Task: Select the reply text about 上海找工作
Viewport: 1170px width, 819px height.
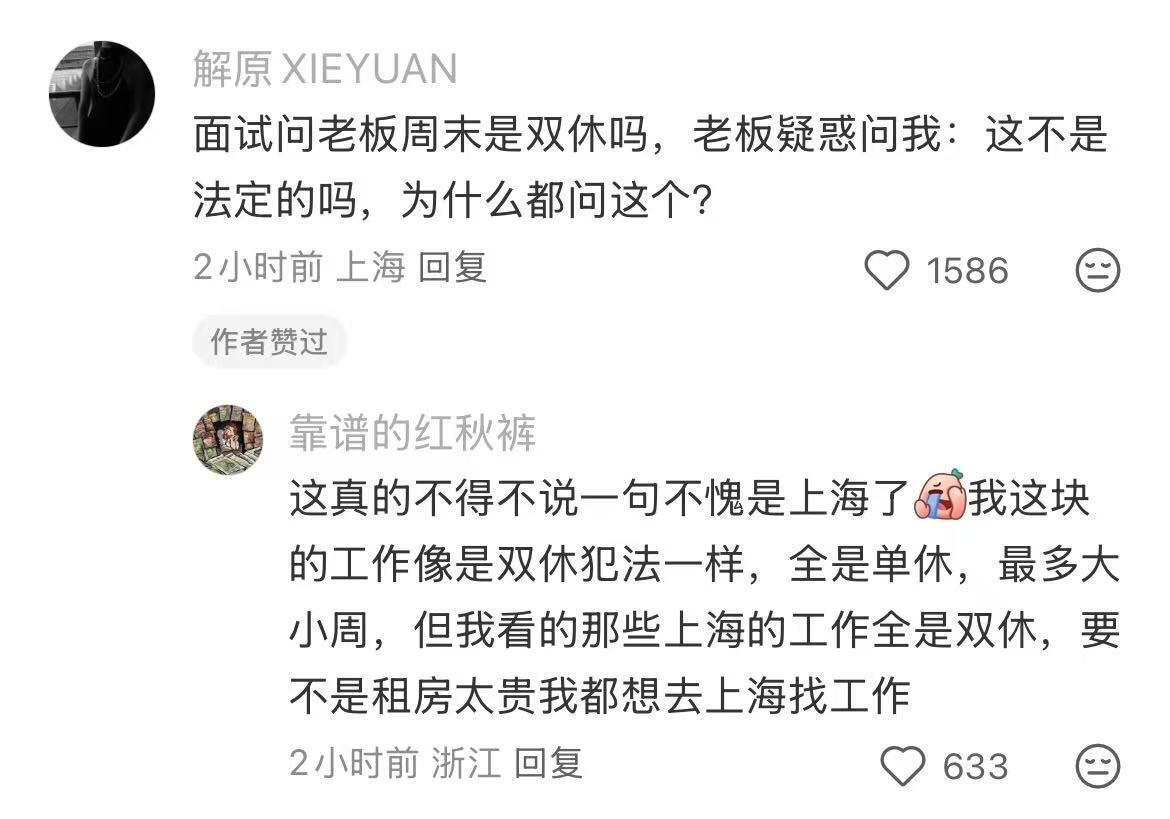Action: pyautogui.click(x=704, y=597)
